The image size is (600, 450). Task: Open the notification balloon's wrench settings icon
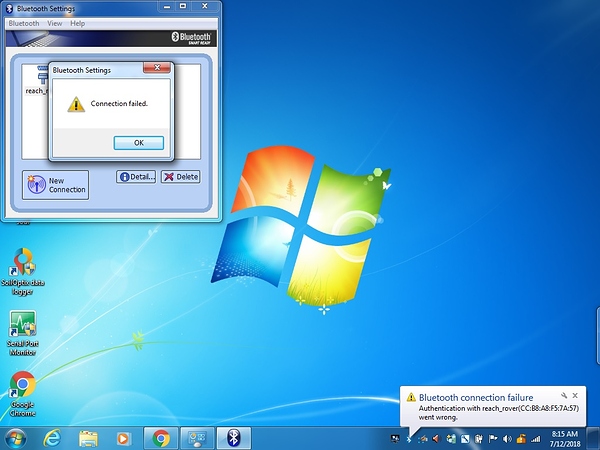pos(564,396)
